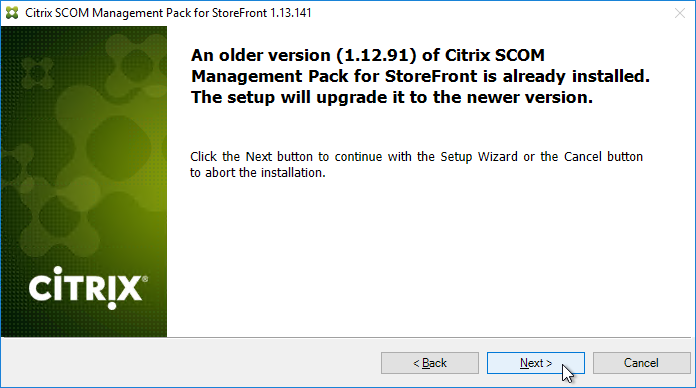Image resolution: width=696 pixels, height=388 pixels.
Task: Click 'Citrix SCOM' text in the bold heading
Action: coord(494,55)
